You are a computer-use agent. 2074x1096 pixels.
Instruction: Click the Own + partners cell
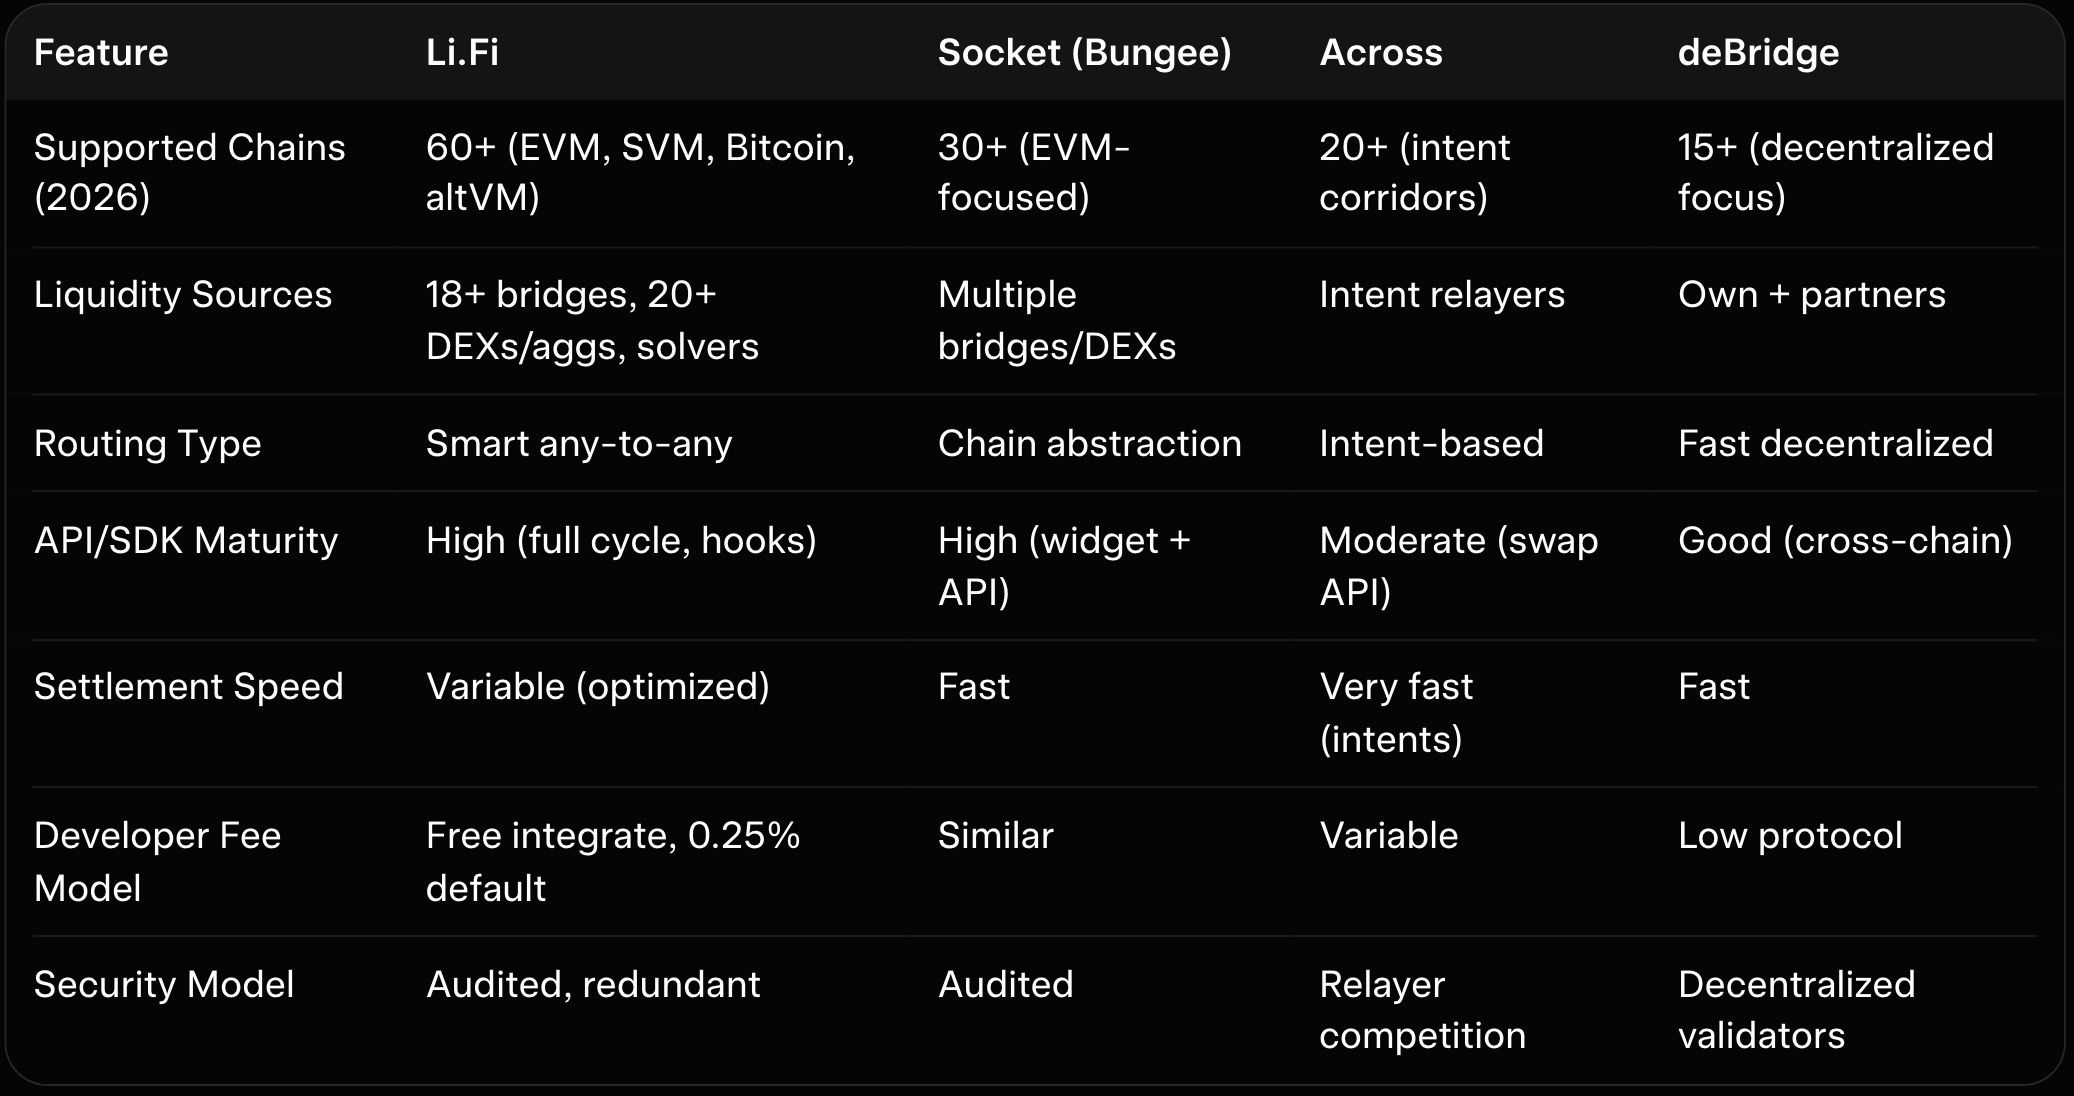point(1811,295)
